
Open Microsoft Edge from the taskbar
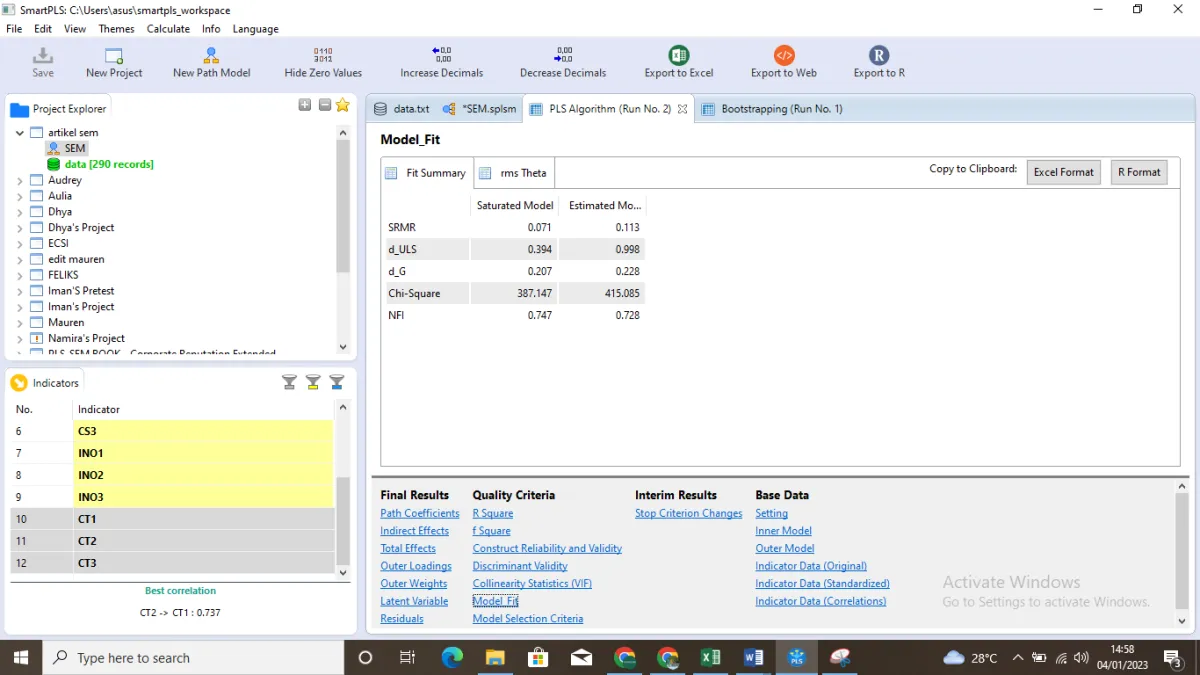(x=453, y=657)
